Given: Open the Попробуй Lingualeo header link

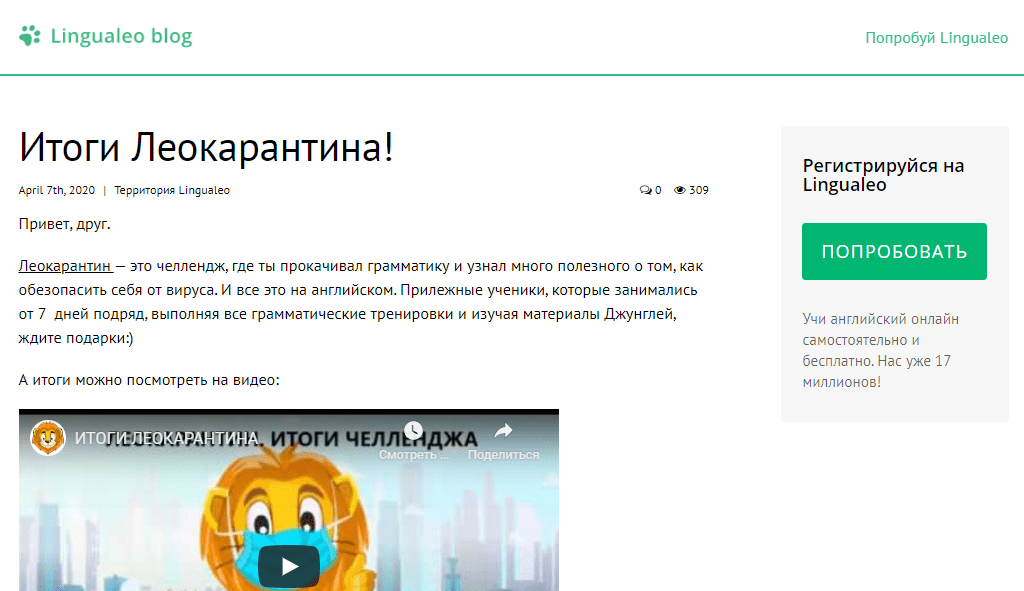Looking at the screenshot, I should [936, 38].
